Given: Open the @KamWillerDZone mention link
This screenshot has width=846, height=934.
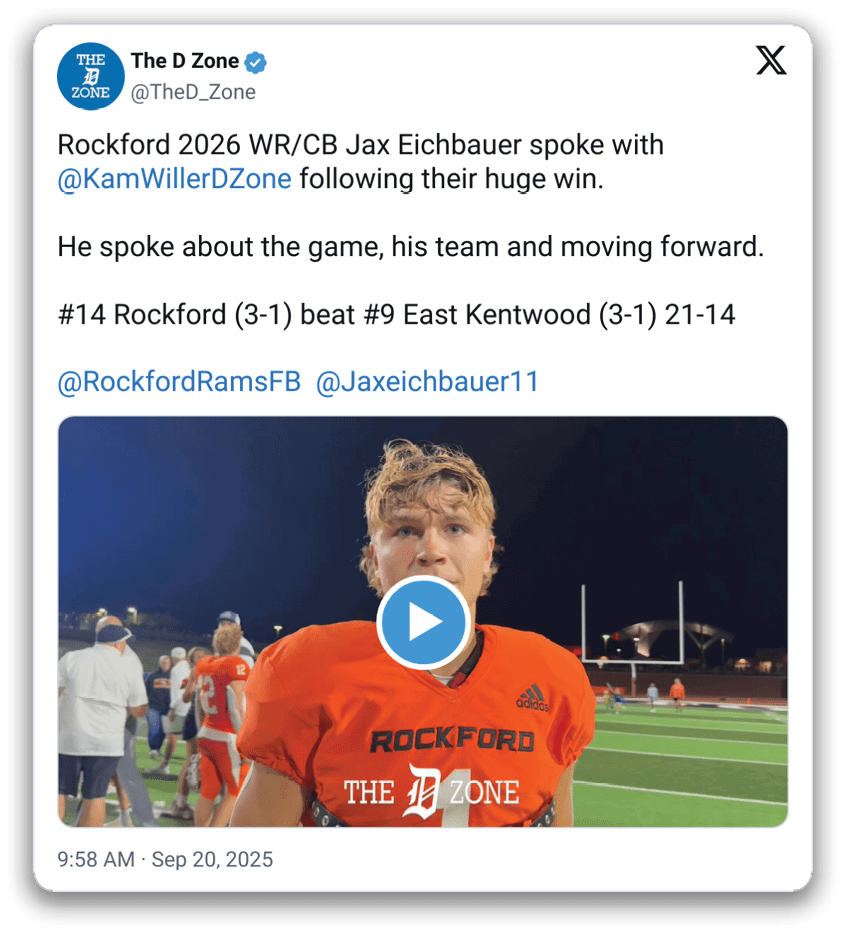Looking at the screenshot, I should tap(175, 179).
